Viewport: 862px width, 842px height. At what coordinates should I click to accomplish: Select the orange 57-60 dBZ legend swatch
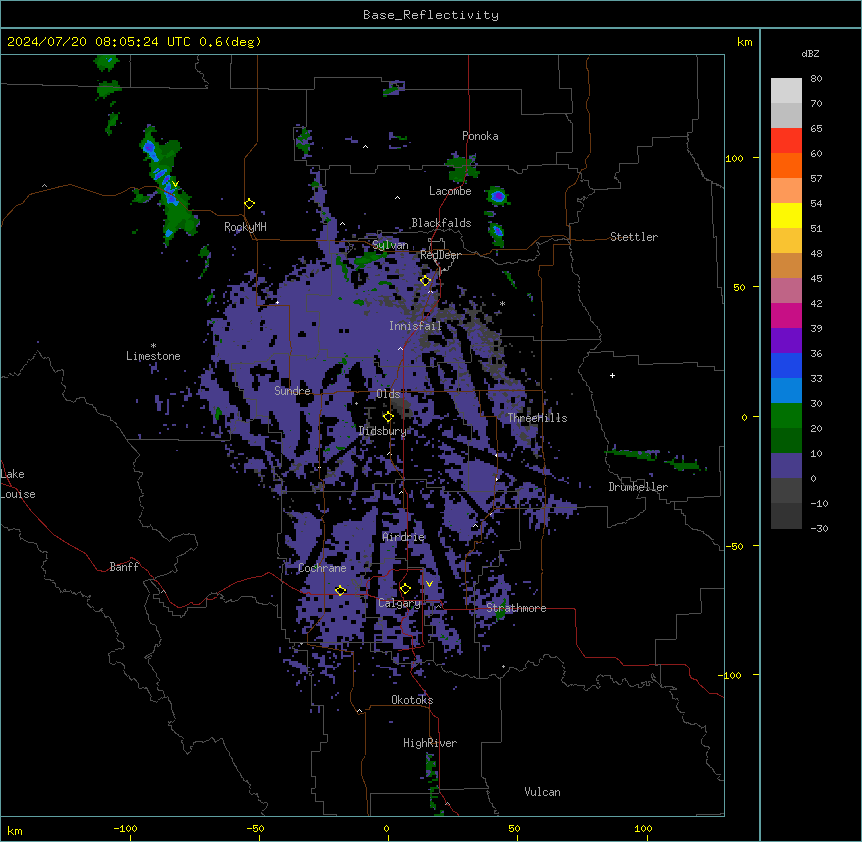click(786, 166)
